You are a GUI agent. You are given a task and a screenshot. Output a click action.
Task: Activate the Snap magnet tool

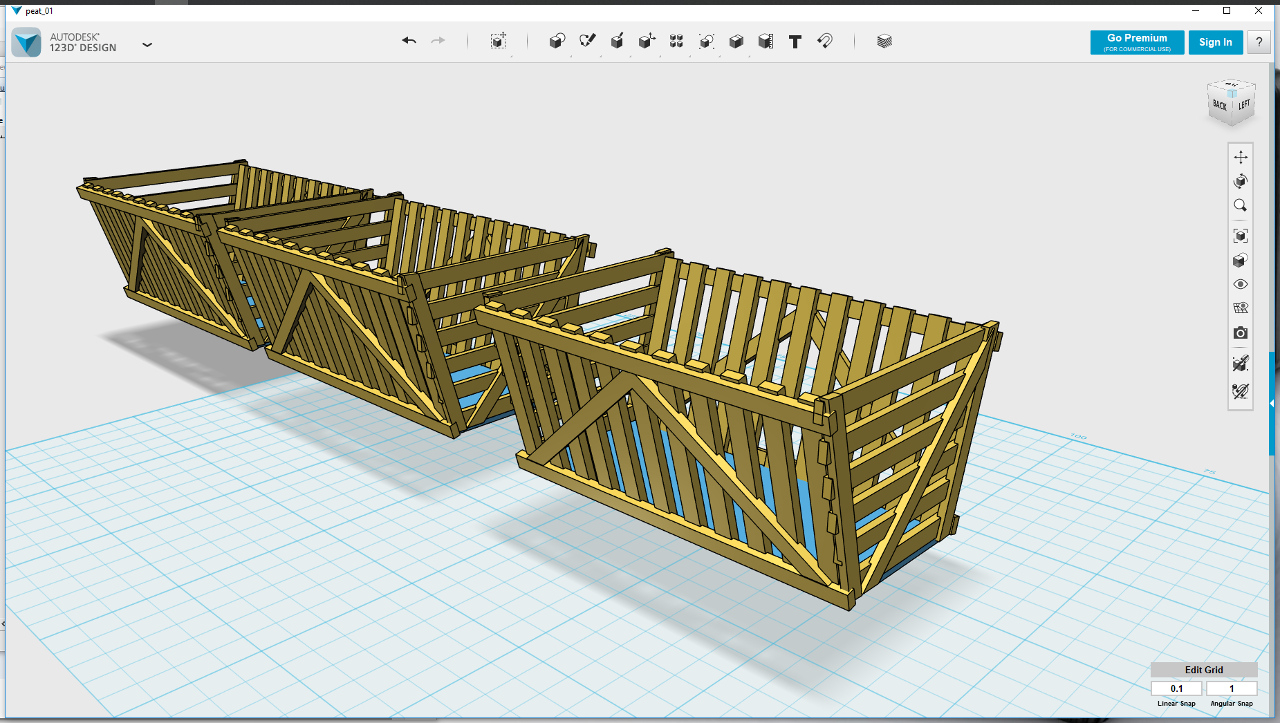825,41
